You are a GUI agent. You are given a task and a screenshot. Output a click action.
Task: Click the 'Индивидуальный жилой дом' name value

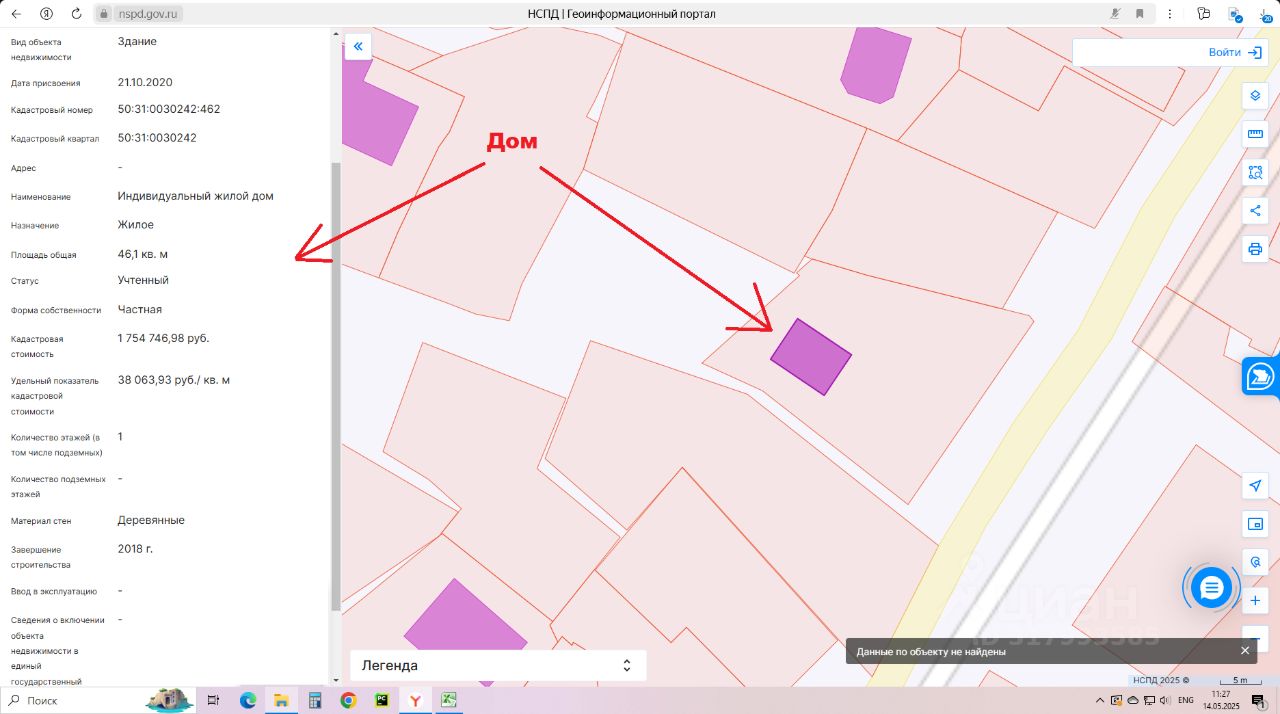[196, 196]
